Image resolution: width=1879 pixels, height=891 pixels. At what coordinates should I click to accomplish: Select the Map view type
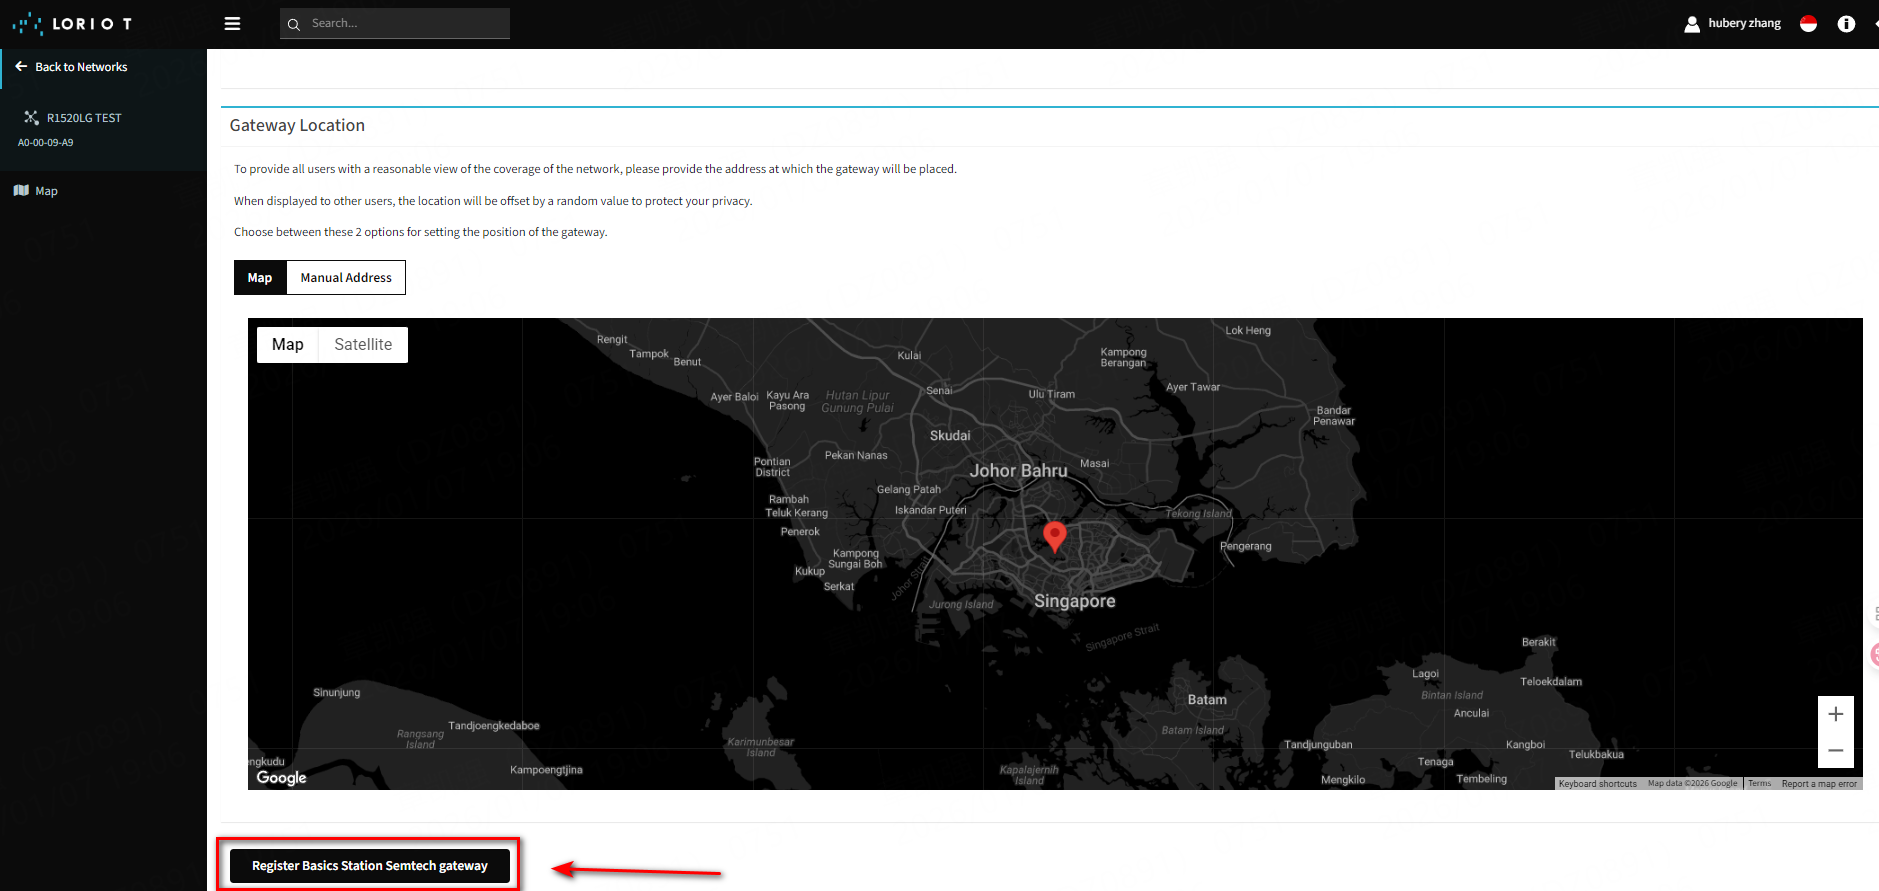[x=288, y=345]
